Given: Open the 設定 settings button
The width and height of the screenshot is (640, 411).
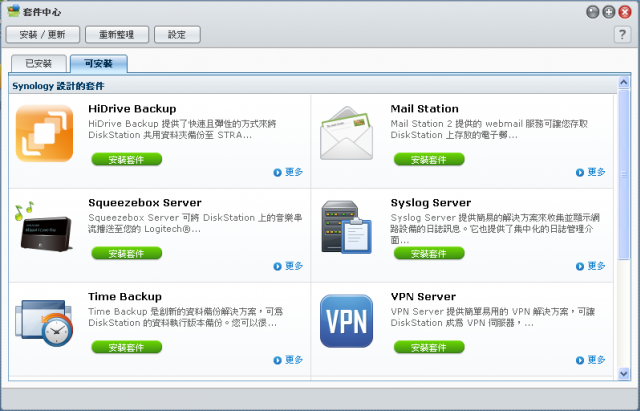Looking at the screenshot, I should click(177, 35).
